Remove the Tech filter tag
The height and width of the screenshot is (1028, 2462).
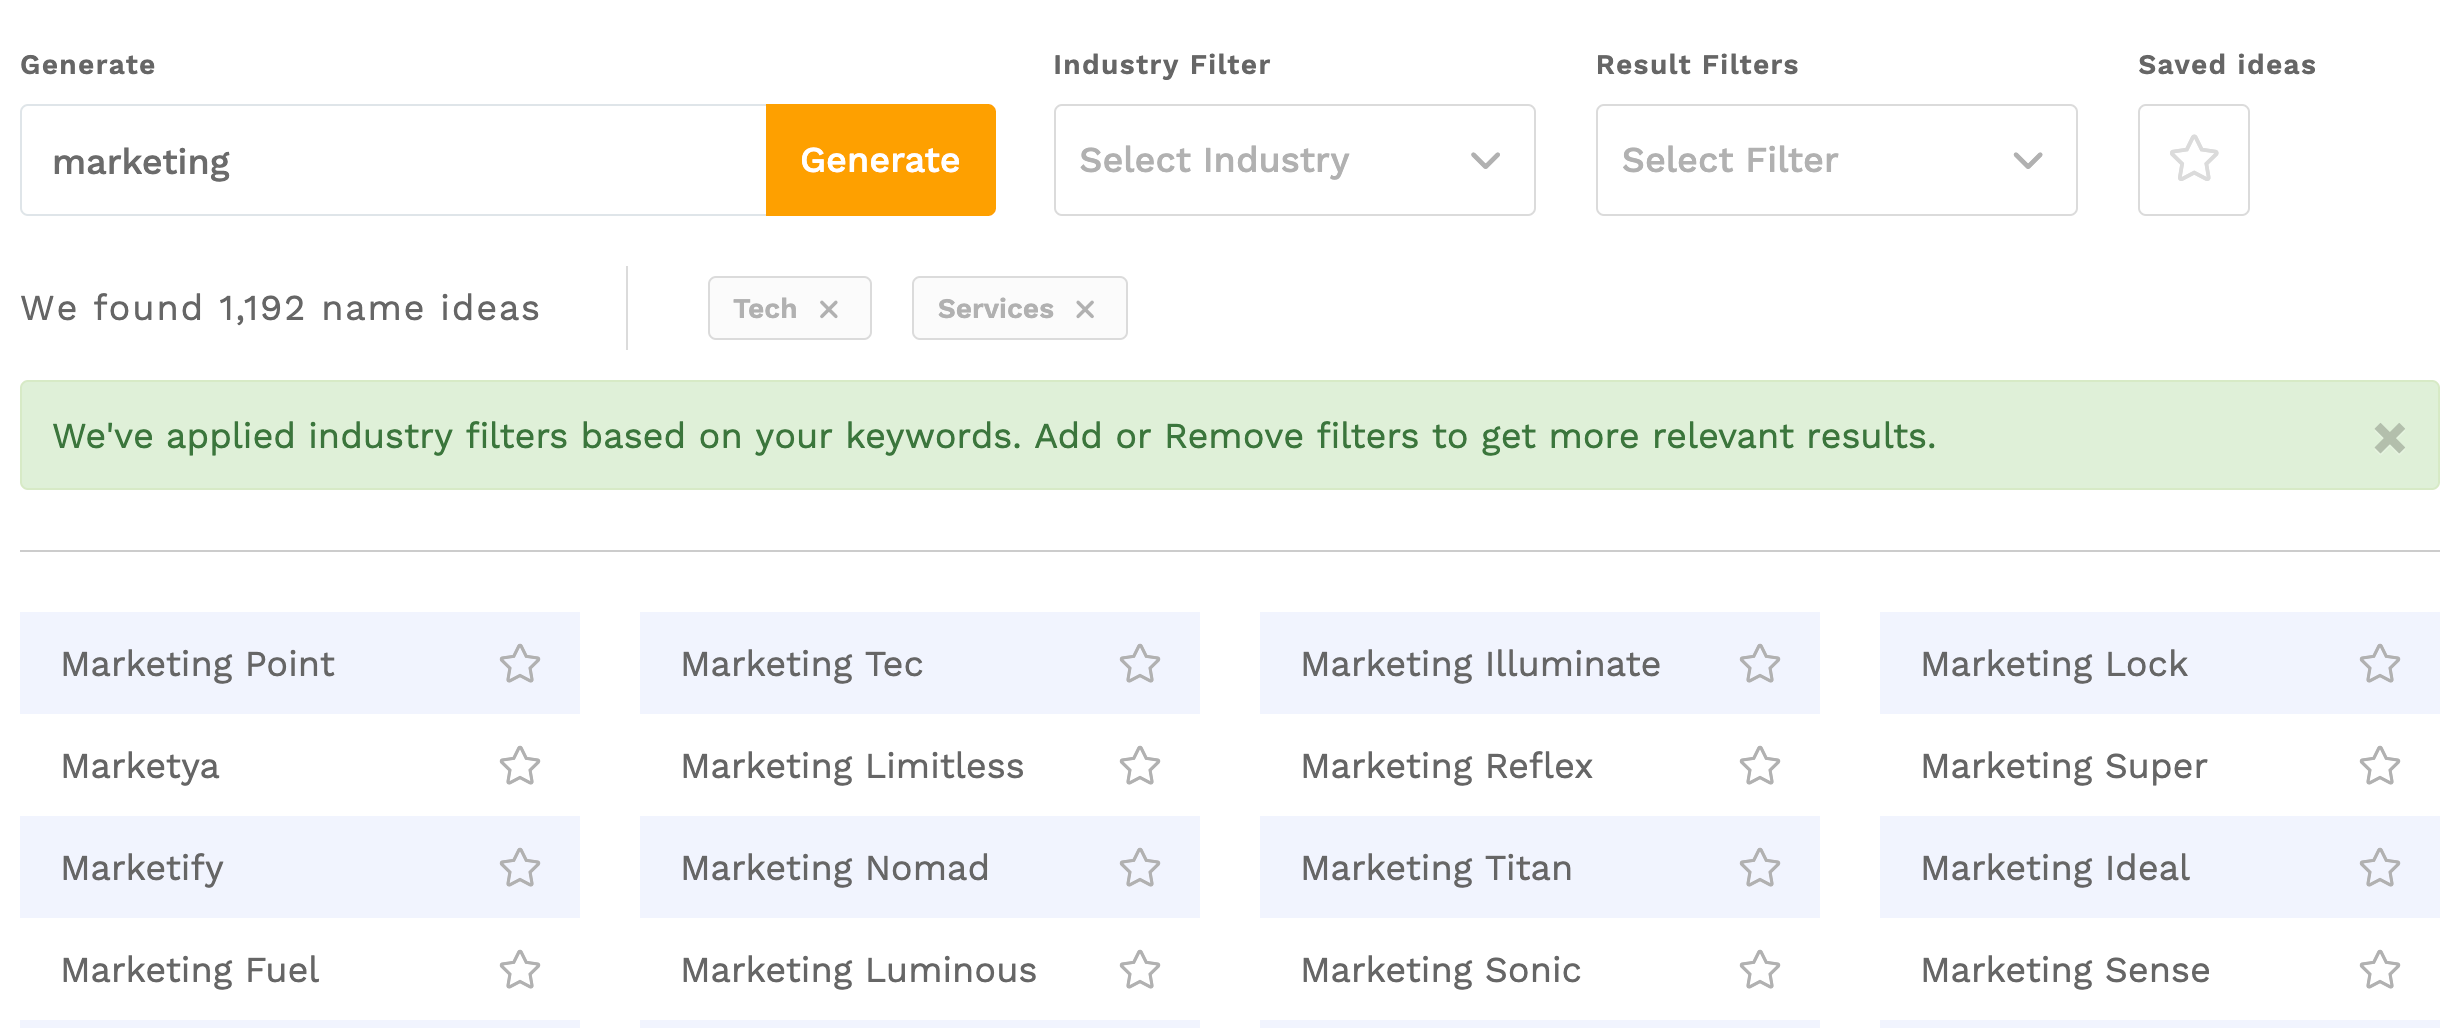click(x=829, y=309)
